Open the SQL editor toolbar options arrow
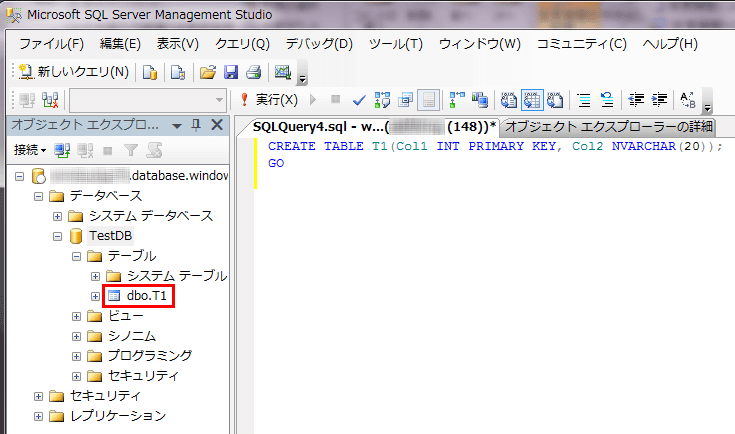This screenshot has height=434, width=735. pos(707,107)
